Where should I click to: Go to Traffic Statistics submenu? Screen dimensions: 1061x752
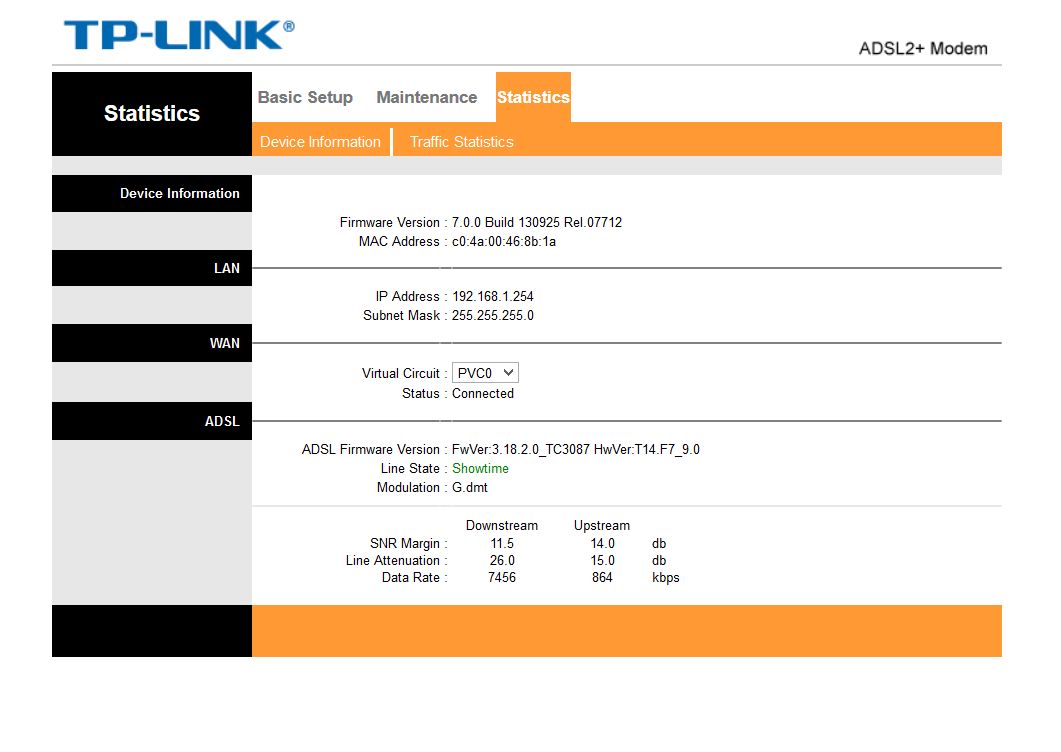tap(461, 142)
